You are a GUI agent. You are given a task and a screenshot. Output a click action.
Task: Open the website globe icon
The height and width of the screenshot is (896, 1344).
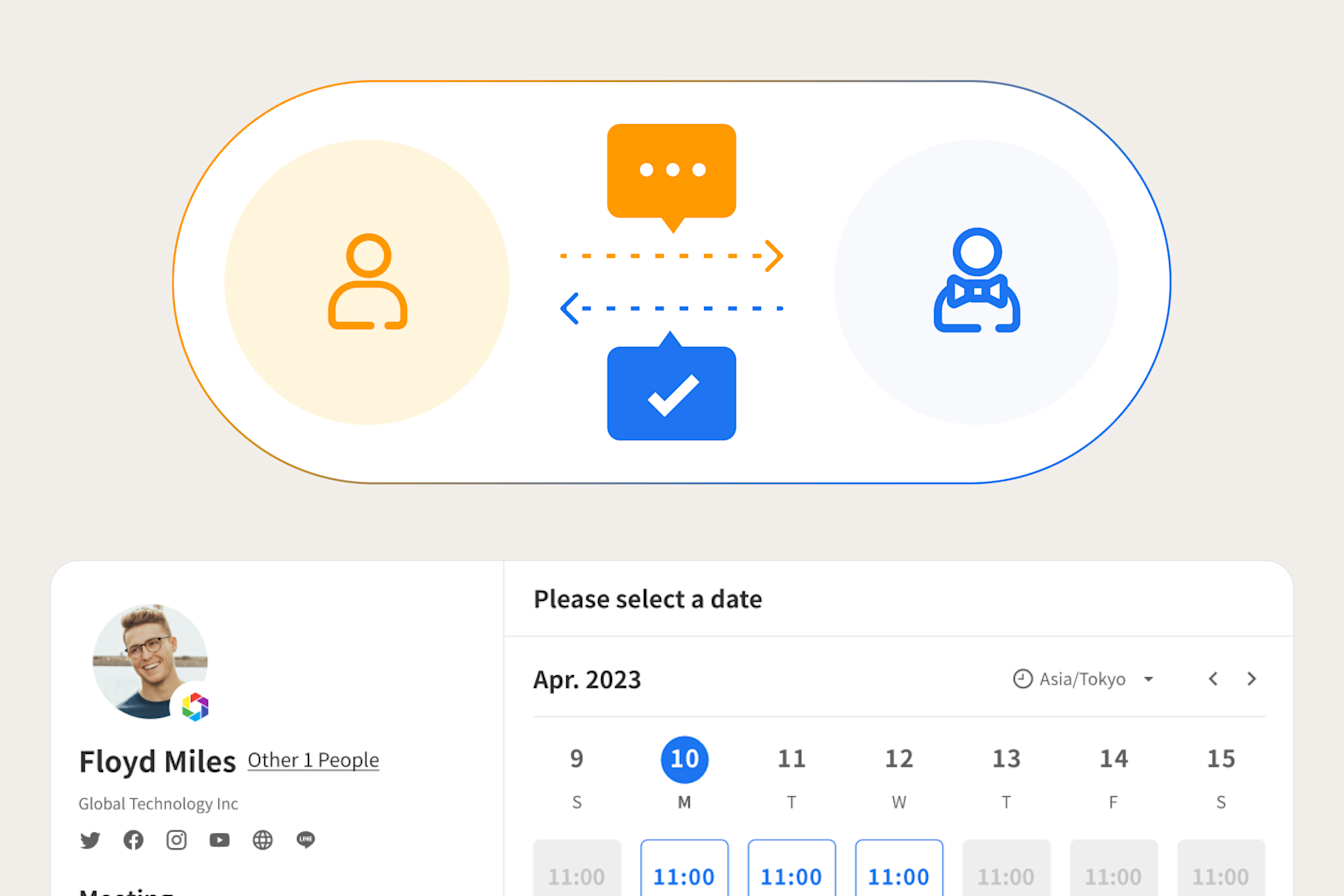pyautogui.click(x=262, y=840)
